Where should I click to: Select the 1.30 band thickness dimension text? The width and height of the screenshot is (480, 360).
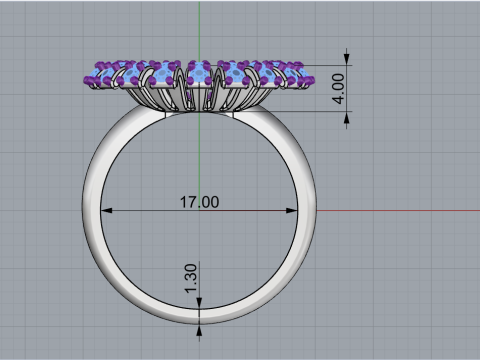pyautogui.click(x=191, y=279)
